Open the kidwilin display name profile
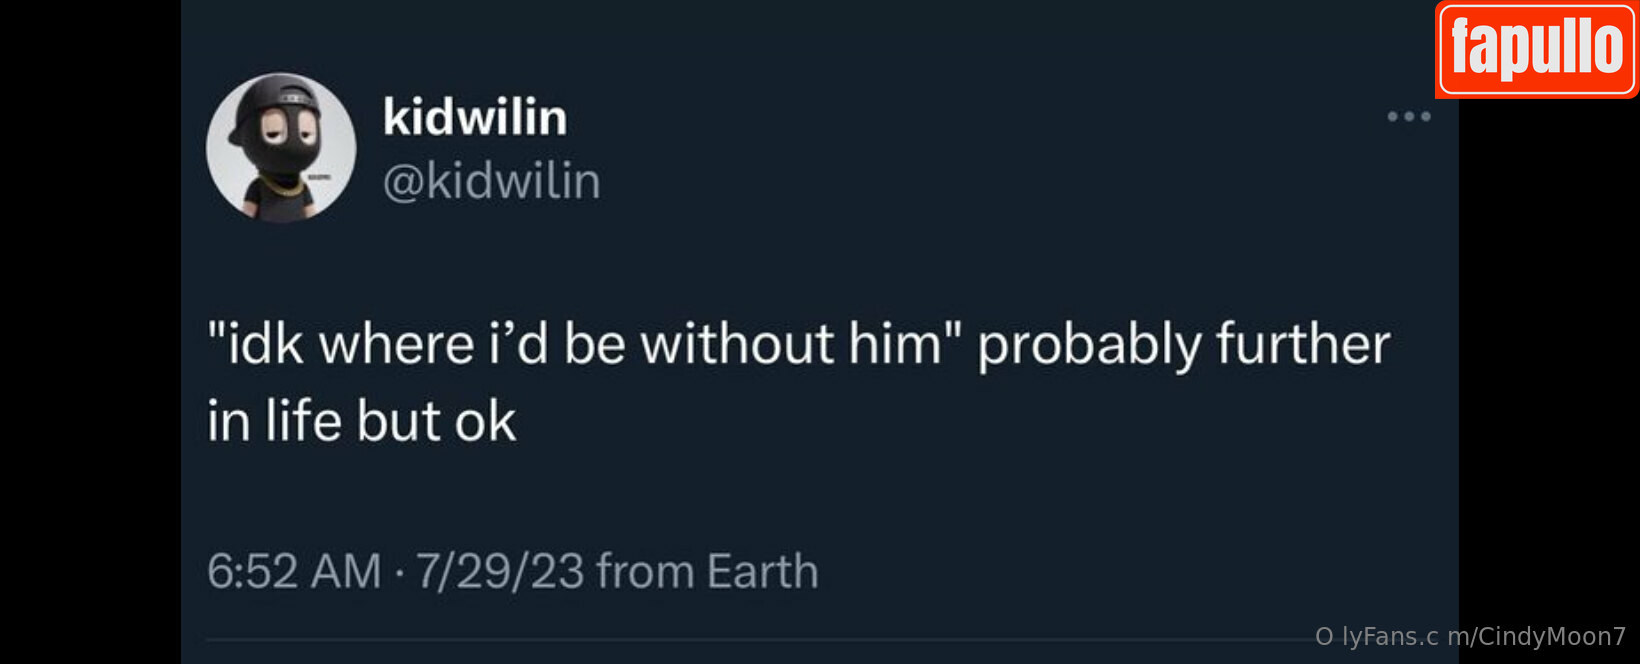 [475, 117]
